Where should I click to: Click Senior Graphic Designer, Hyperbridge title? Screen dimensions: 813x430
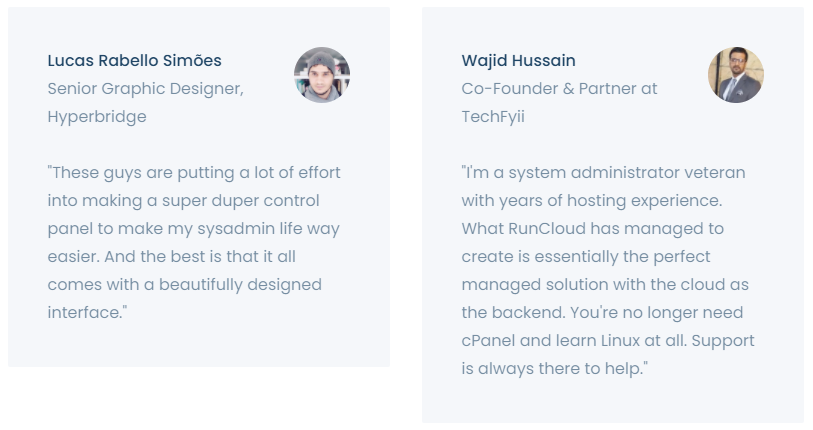[x=146, y=103]
